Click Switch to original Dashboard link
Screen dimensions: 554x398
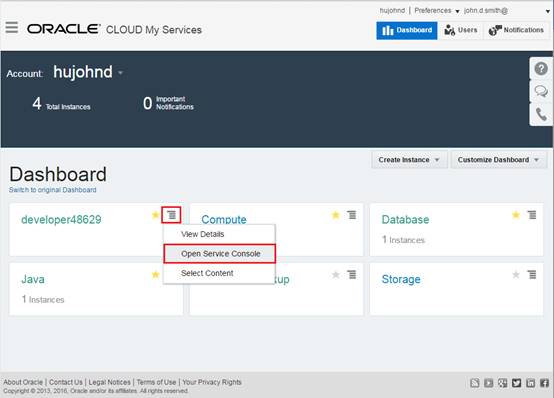click(53, 190)
